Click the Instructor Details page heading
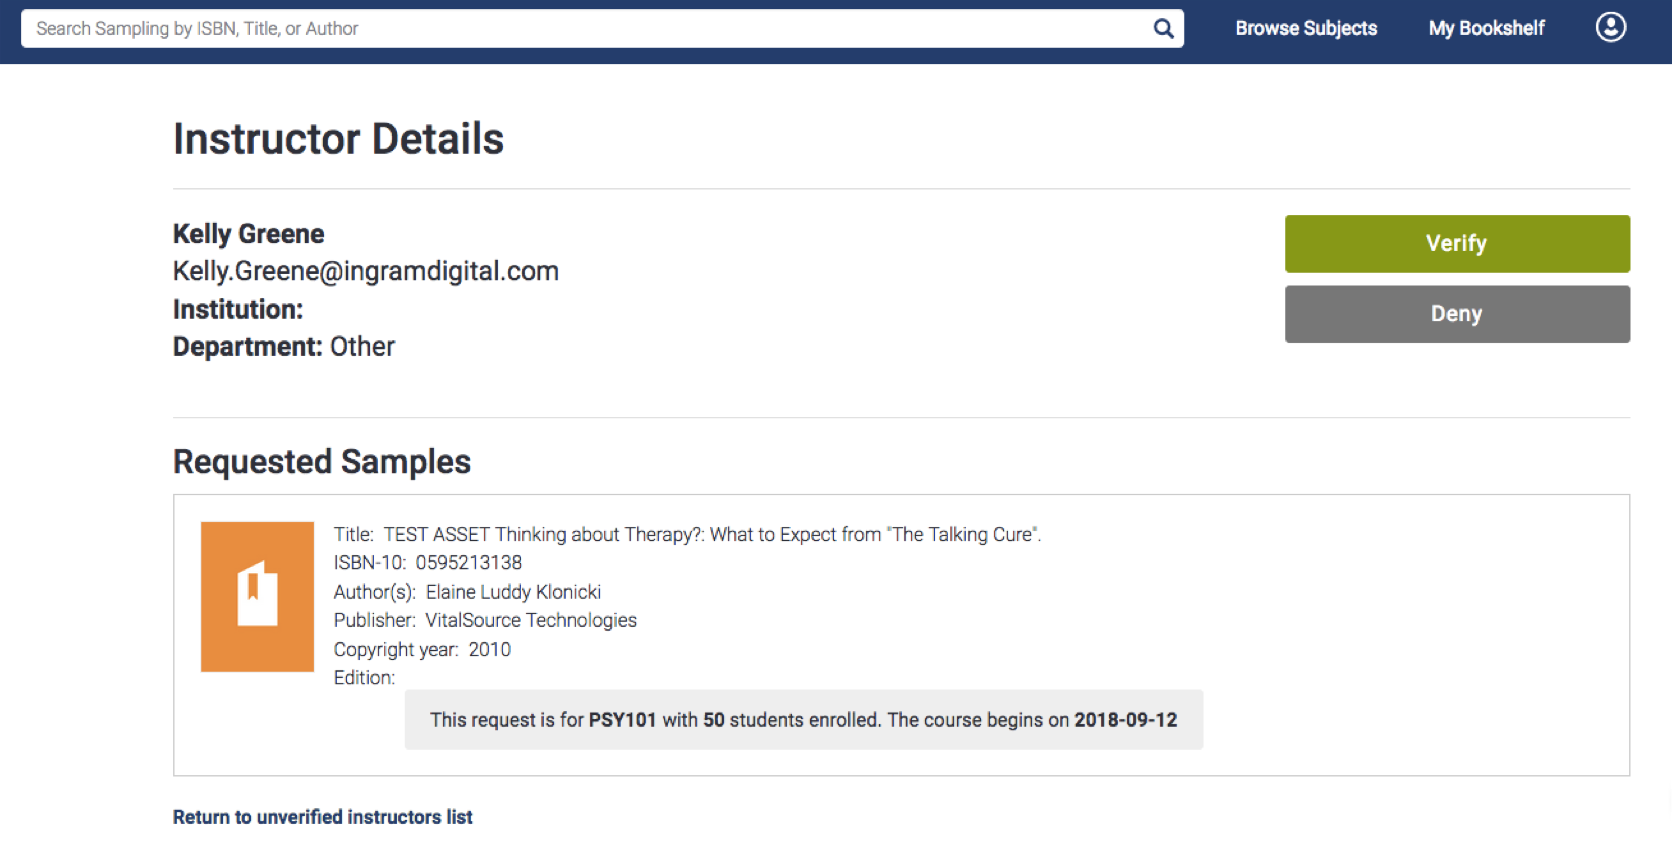The width and height of the screenshot is (1672, 845). coord(338,139)
